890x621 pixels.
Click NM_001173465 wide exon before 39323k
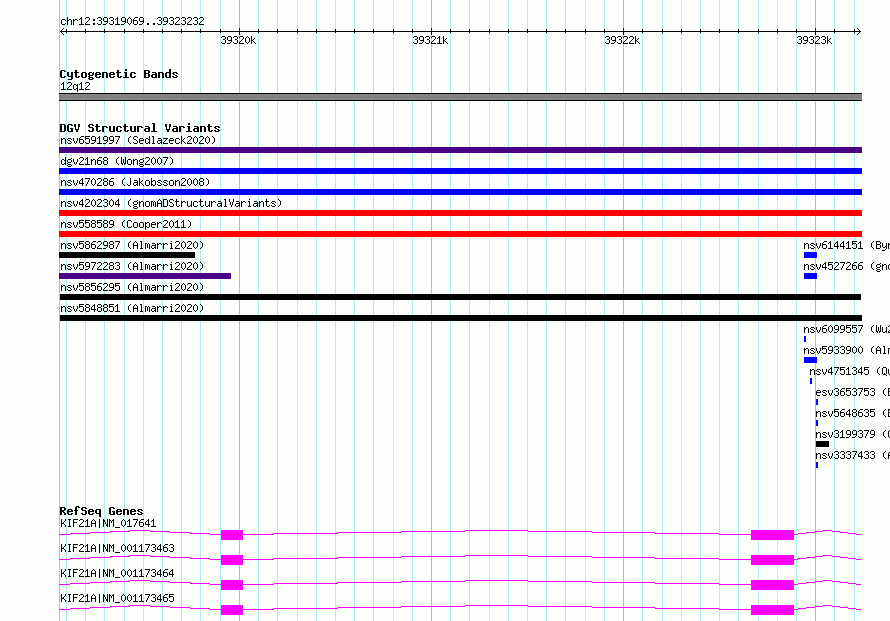(x=773, y=610)
